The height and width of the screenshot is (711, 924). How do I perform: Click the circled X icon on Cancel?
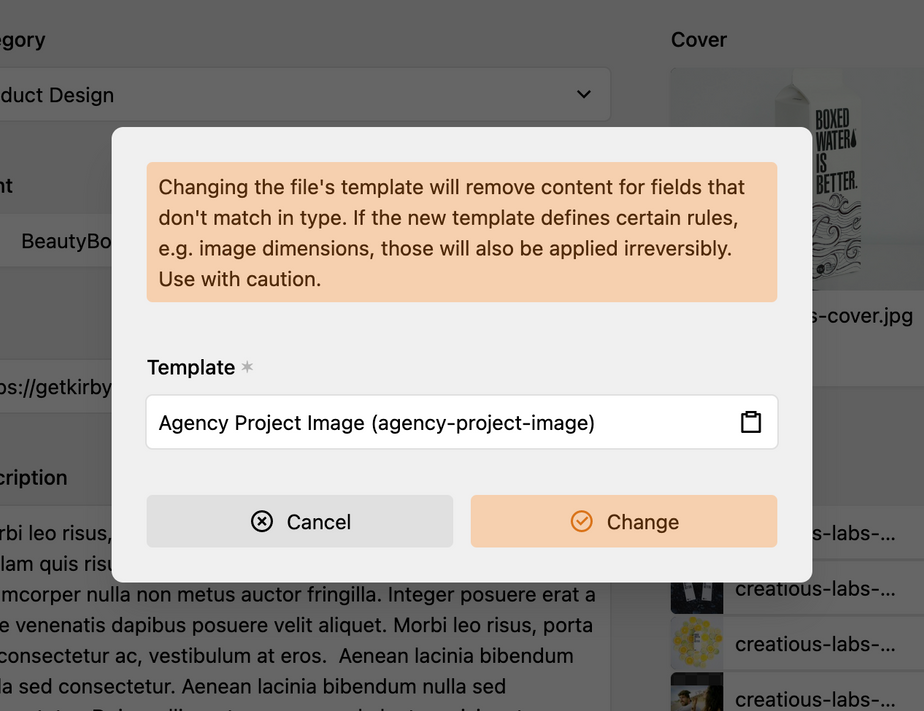coord(262,521)
